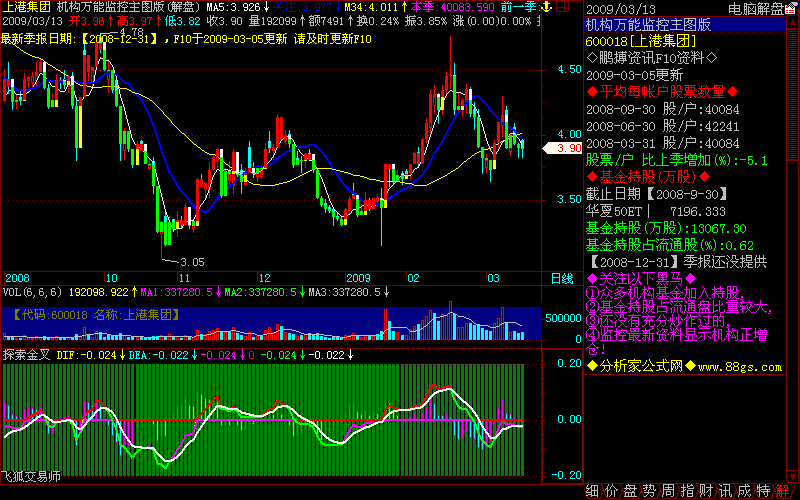Switch to the 势 tab
The width and height of the screenshot is (800, 500).
tap(649, 491)
